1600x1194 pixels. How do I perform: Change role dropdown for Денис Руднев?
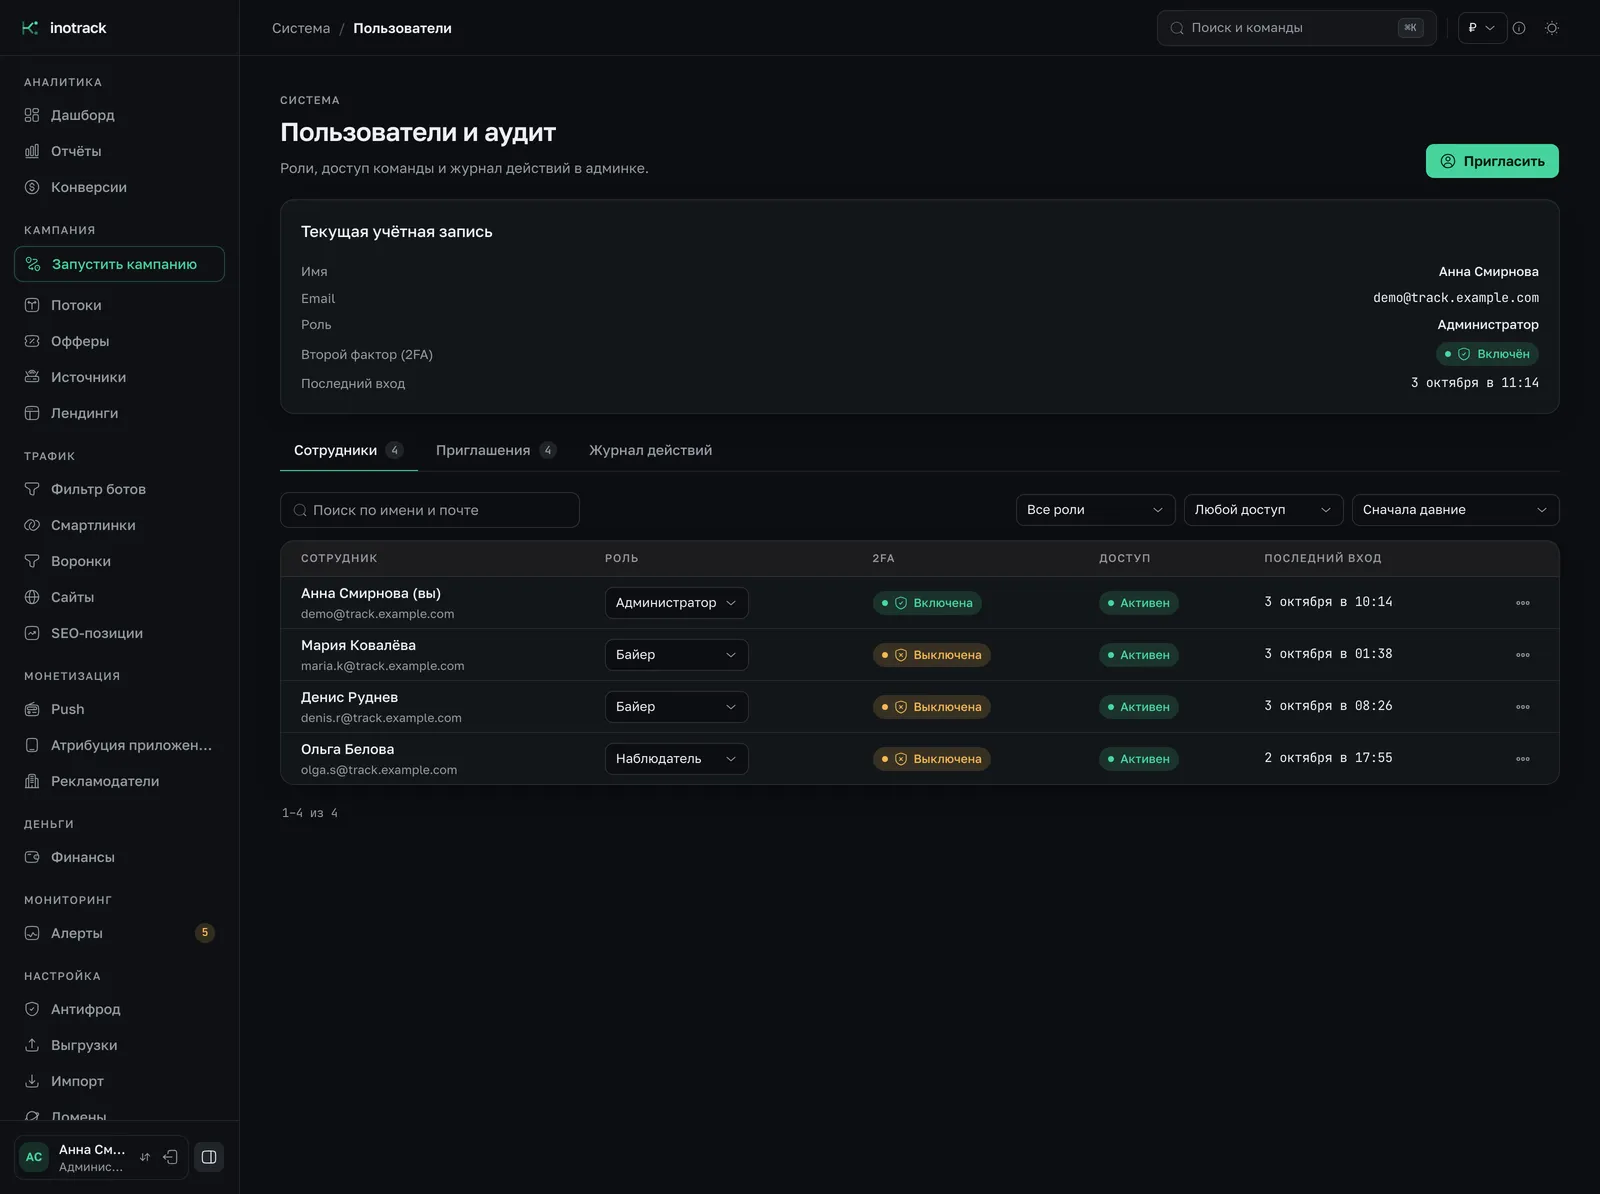[x=677, y=707]
